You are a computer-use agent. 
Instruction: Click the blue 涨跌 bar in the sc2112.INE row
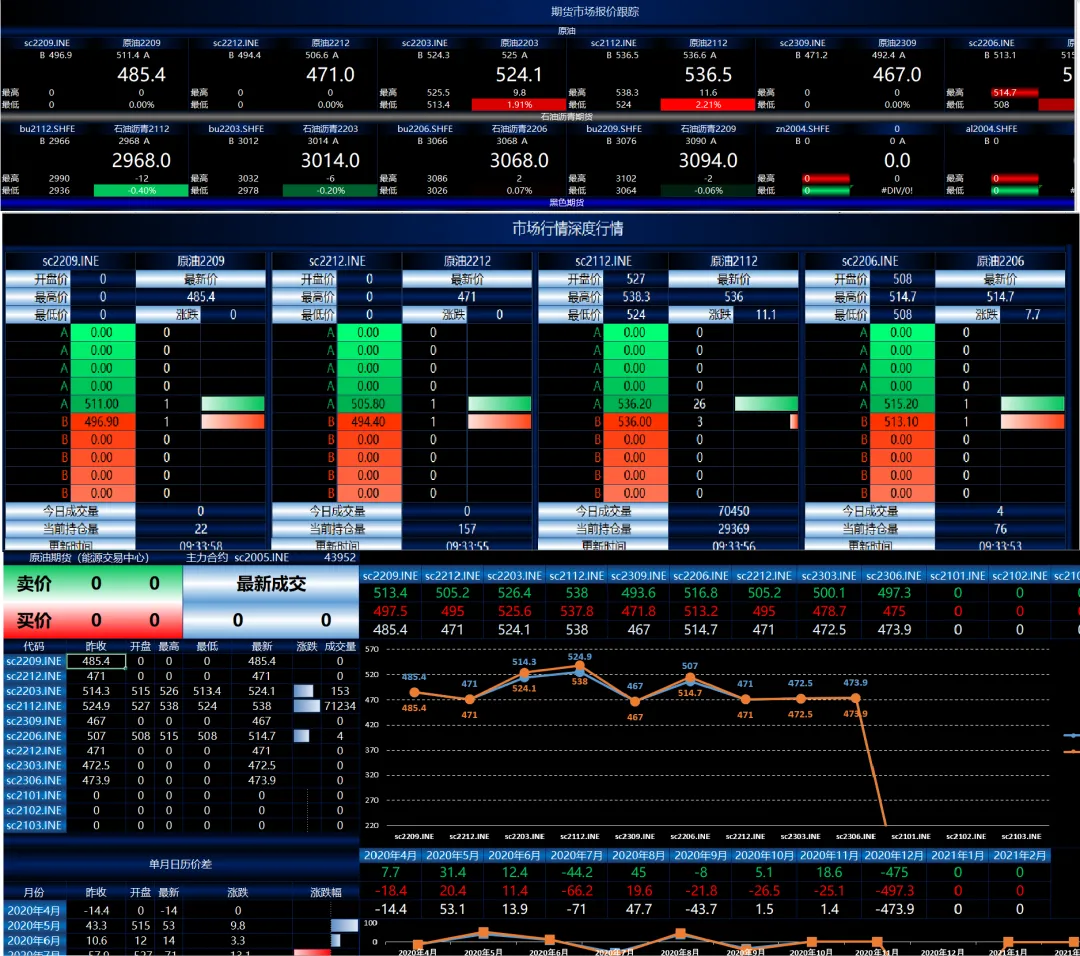click(307, 706)
